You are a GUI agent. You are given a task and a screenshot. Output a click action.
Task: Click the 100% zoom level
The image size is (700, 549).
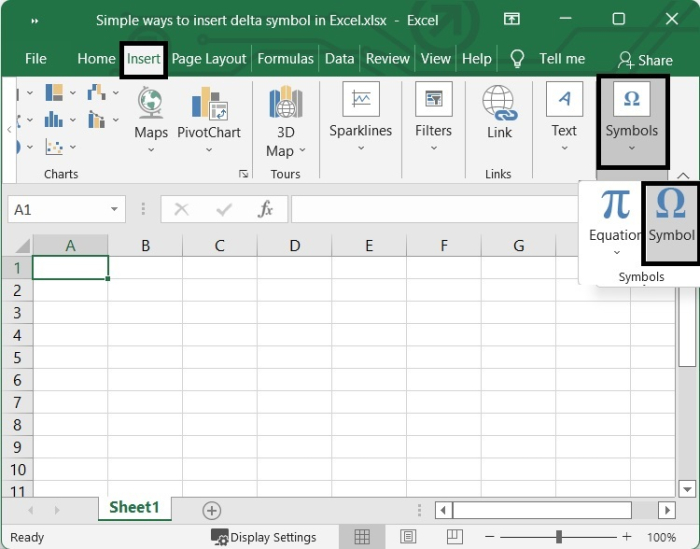661,537
